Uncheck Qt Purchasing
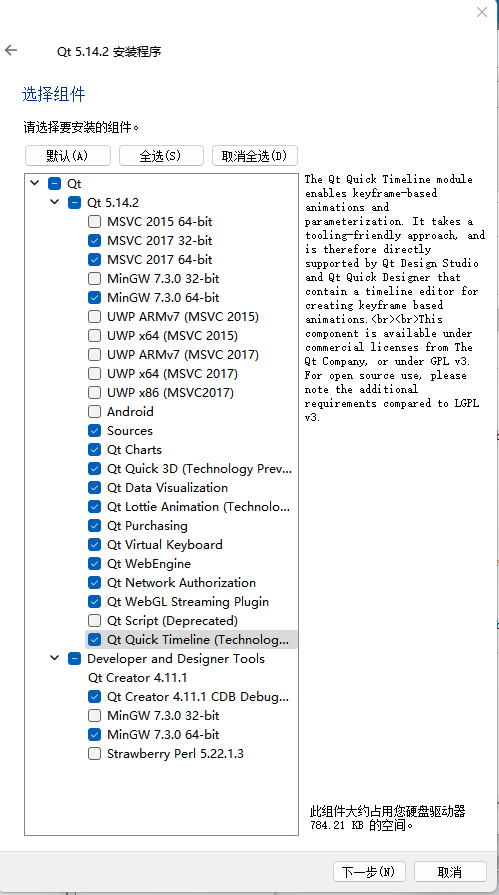The width and height of the screenshot is (499, 895). click(x=94, y=525)
